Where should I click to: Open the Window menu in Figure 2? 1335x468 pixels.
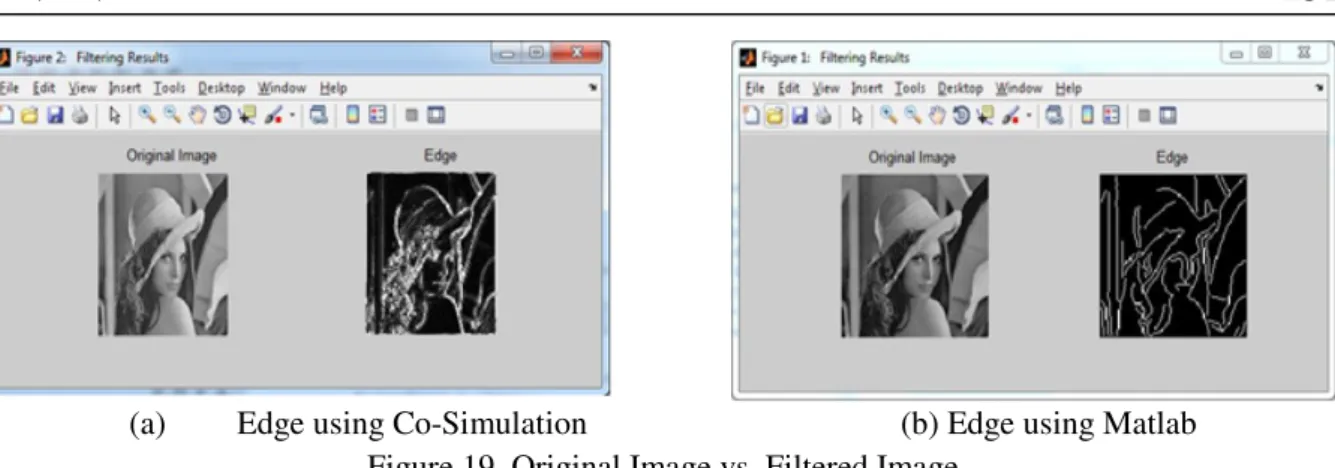282,88
